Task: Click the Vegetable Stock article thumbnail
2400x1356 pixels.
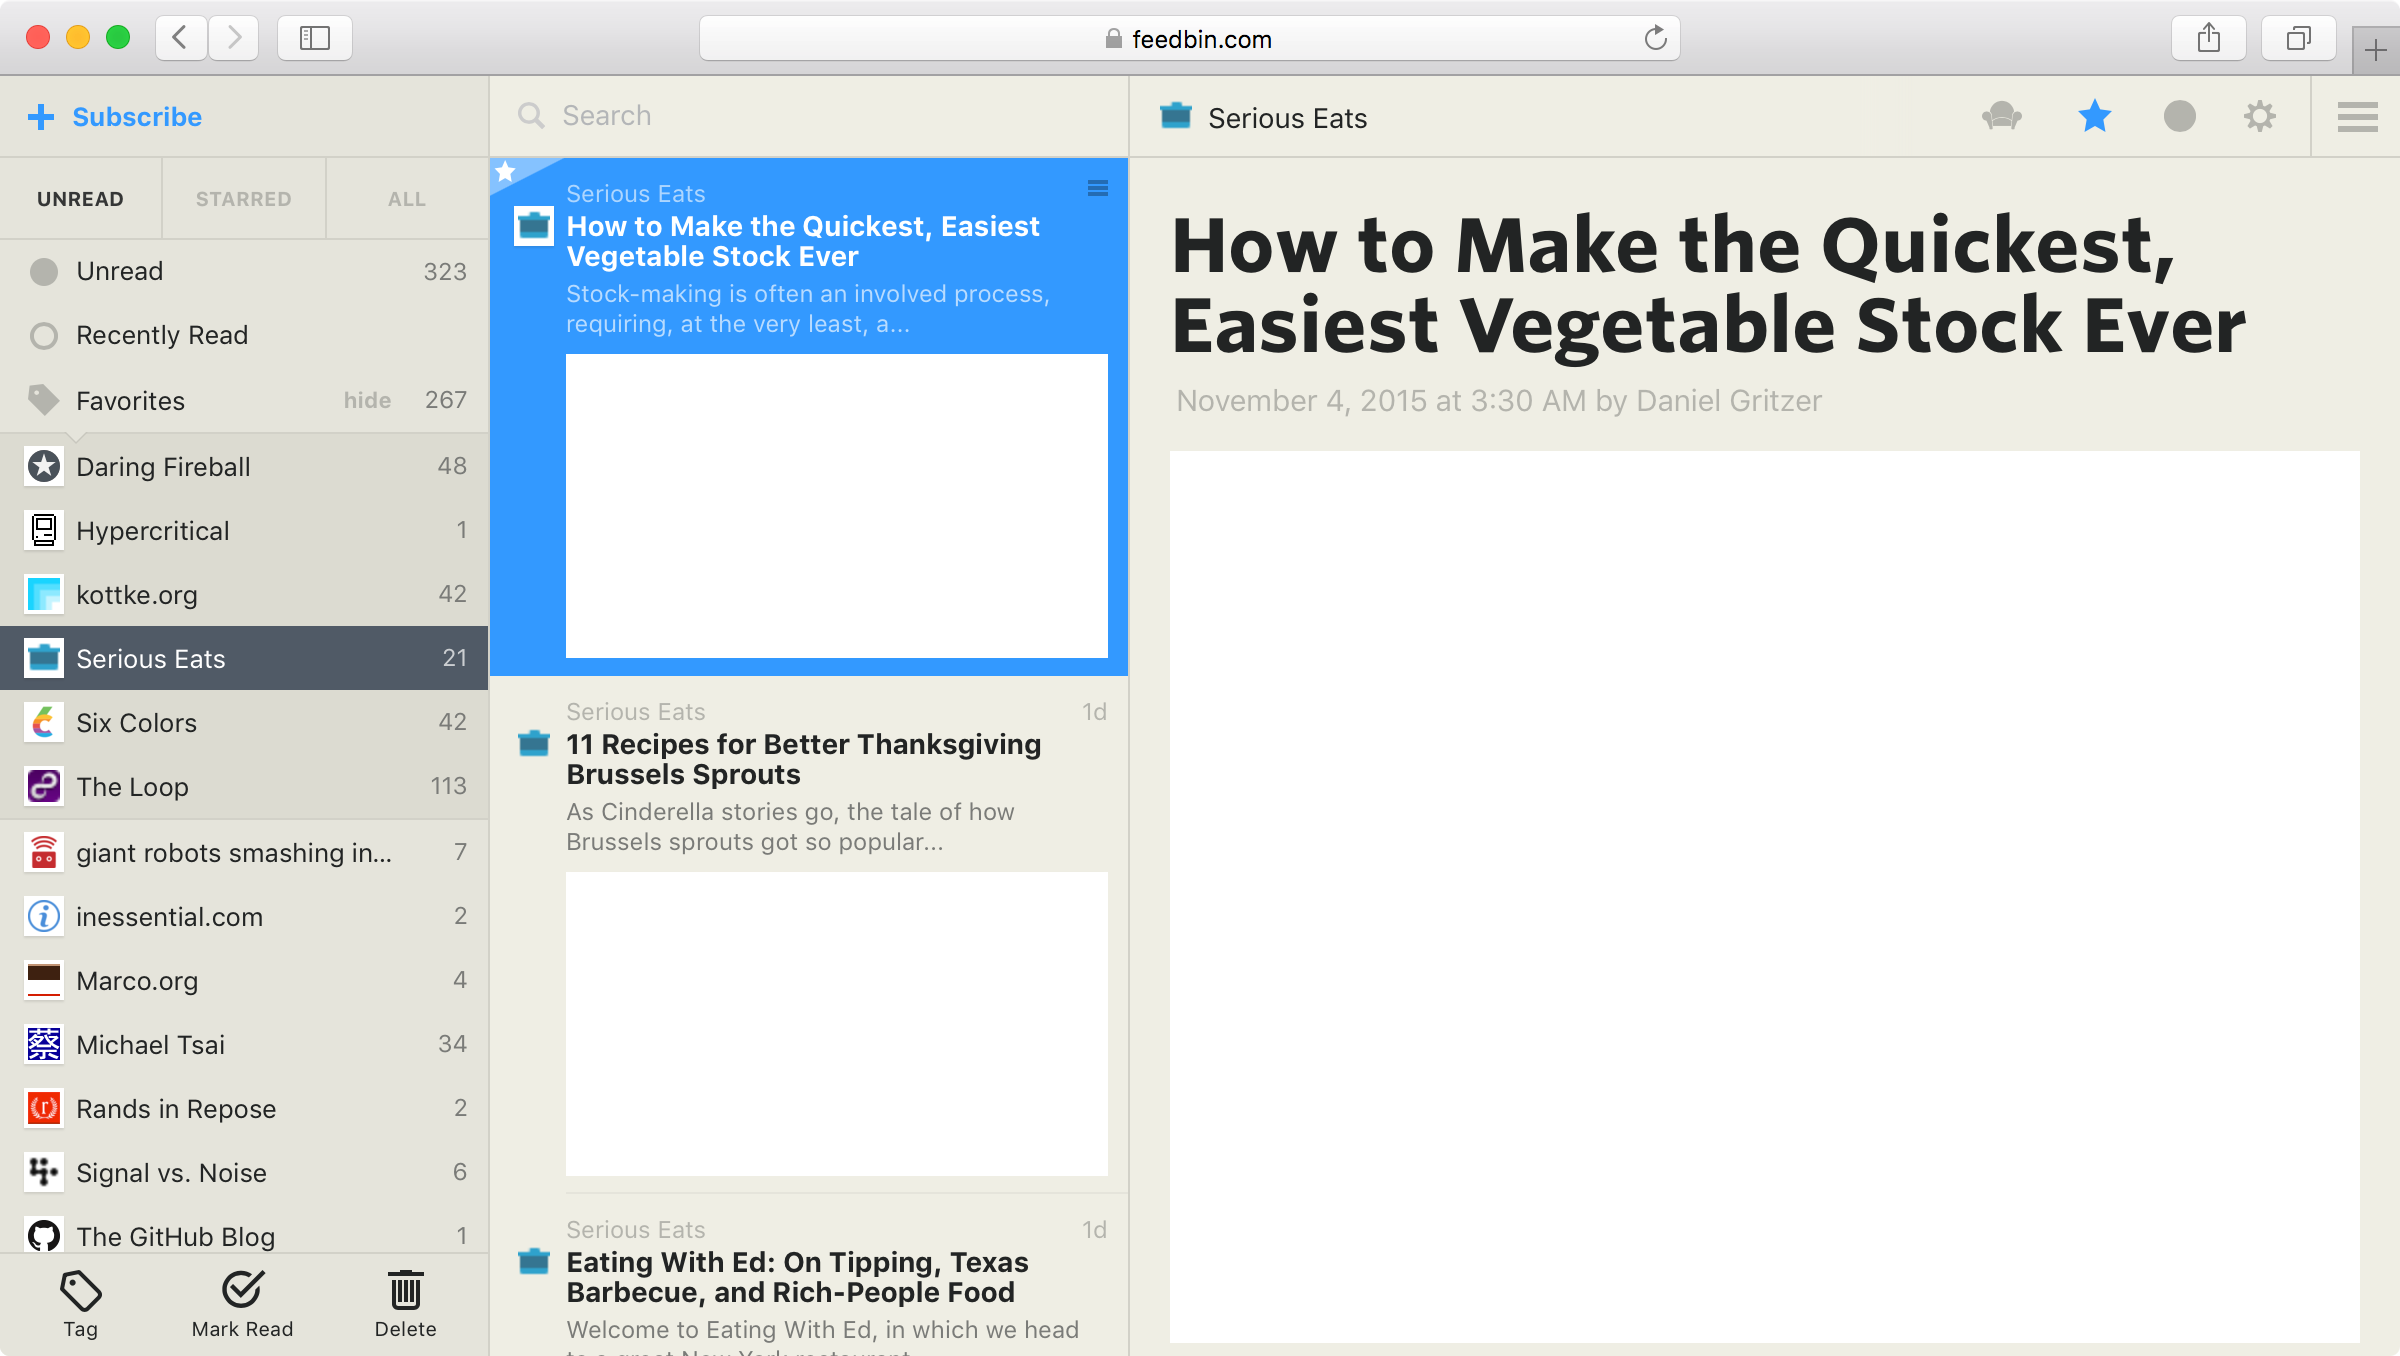Action: tap(837, 506)
